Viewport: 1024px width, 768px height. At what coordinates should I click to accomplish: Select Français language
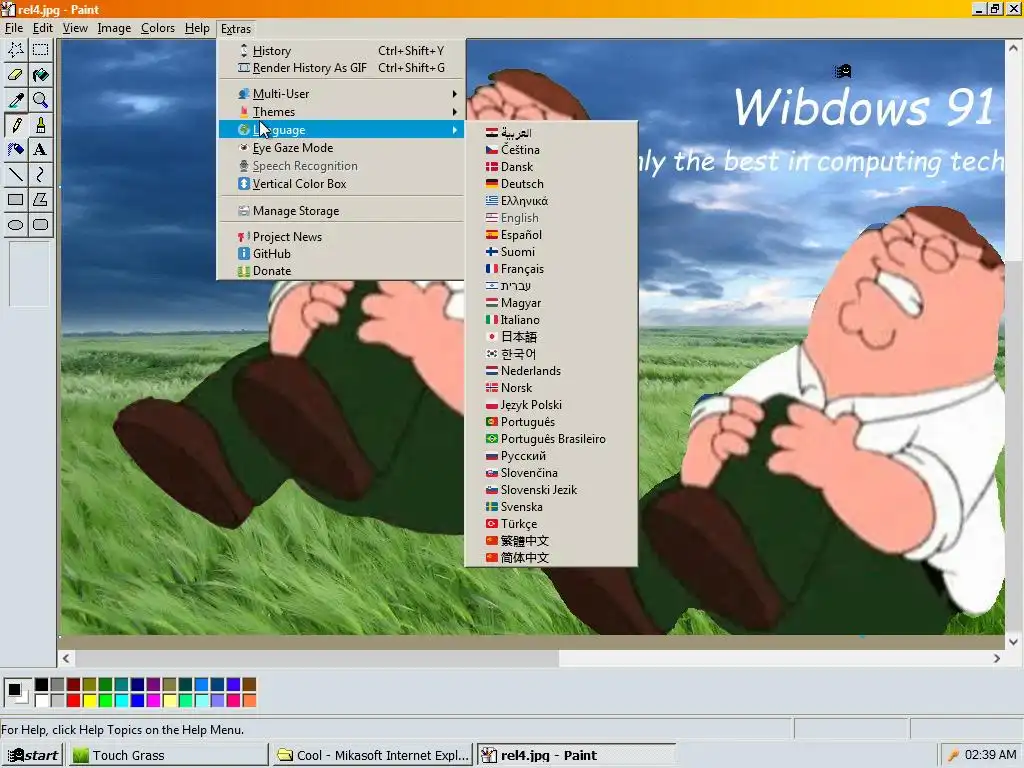pos(551,269)
